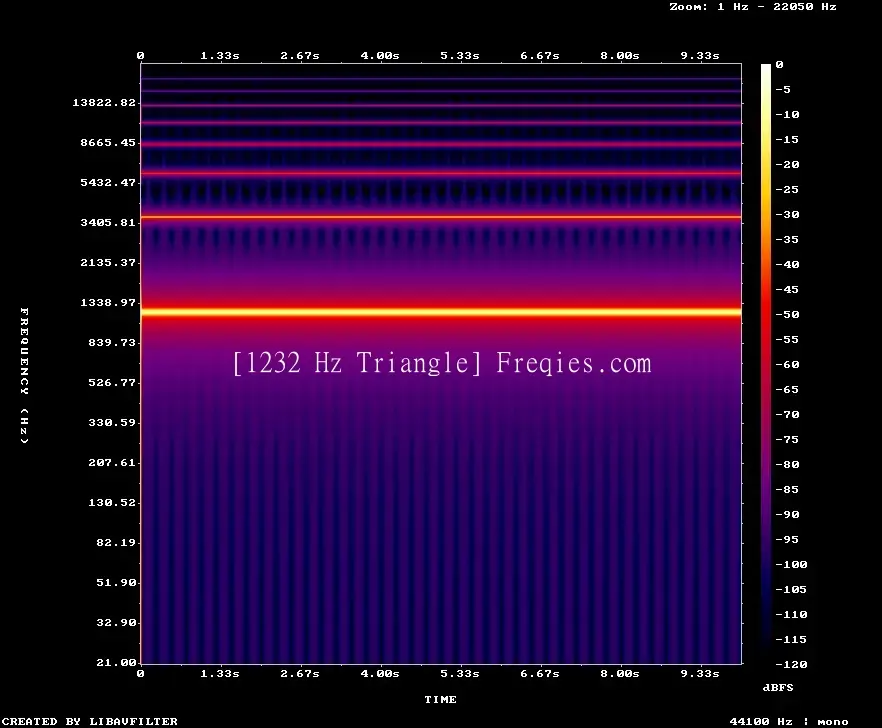The image size is (882, 728).
Task: Click the 526.77 frequency label
Action: click(112, 382)
